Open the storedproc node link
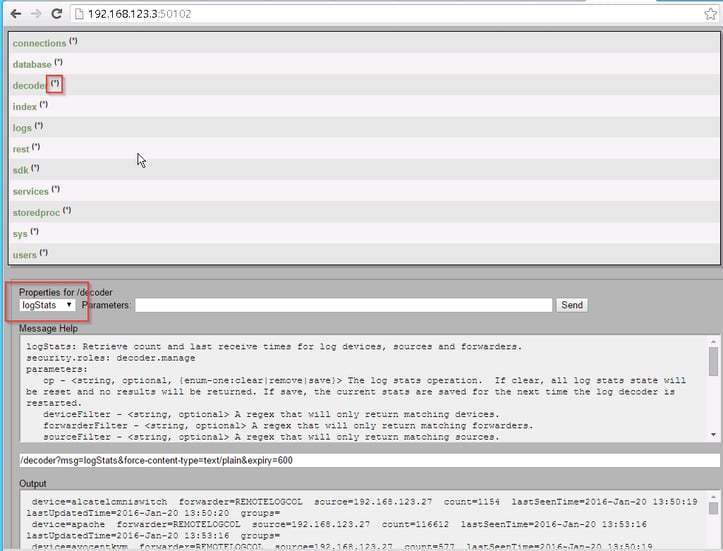This screenshot has height=551, width=723. coord(36,213)
